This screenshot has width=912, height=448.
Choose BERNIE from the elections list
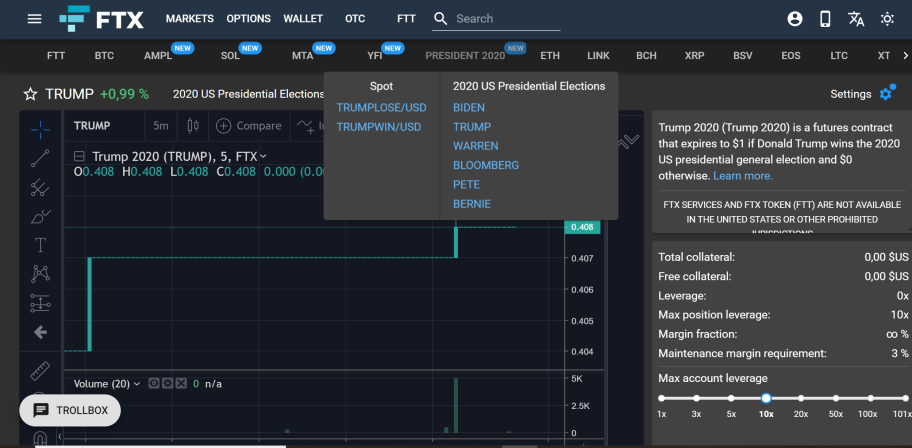[x=472, y=204]
